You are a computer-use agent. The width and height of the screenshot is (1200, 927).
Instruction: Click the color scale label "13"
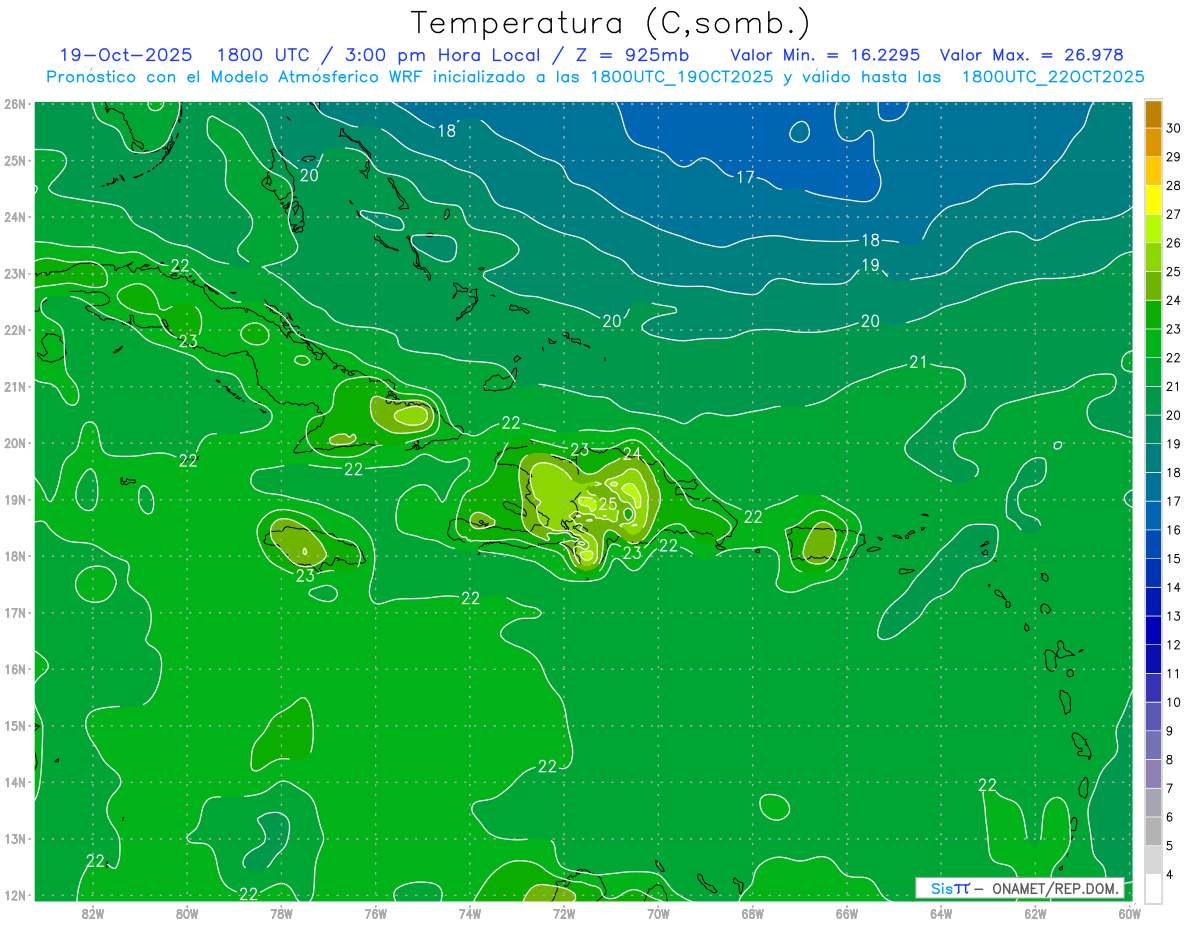pos(1174,616)
